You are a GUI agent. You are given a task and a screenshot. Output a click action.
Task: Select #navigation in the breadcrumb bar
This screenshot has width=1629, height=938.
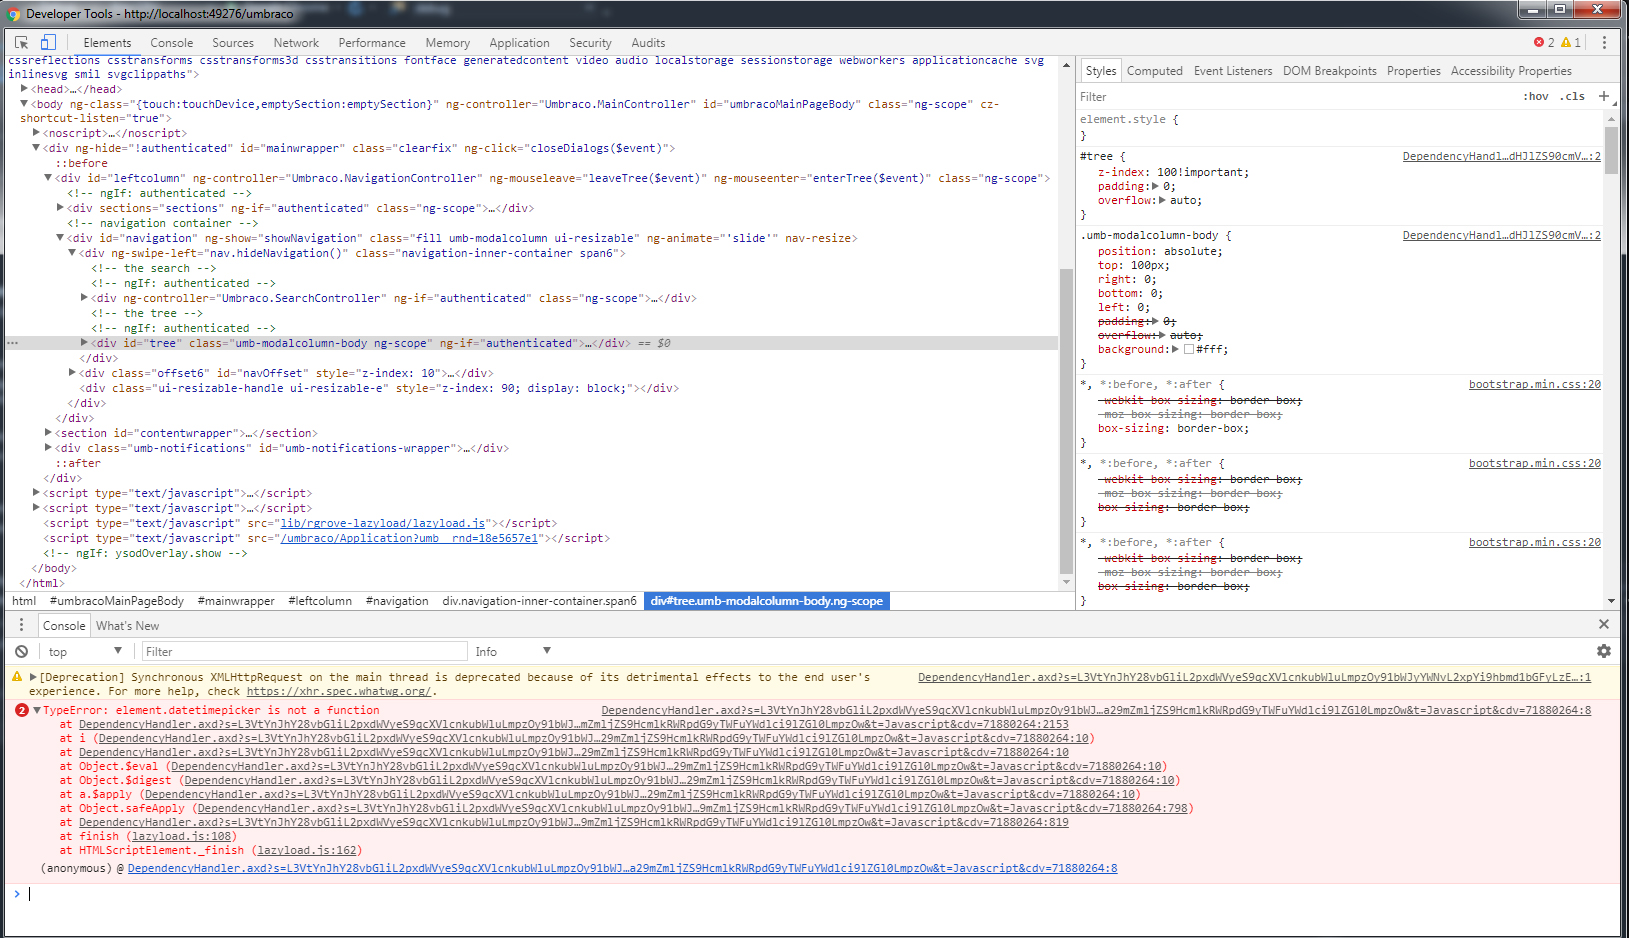[x=397, y=601]
